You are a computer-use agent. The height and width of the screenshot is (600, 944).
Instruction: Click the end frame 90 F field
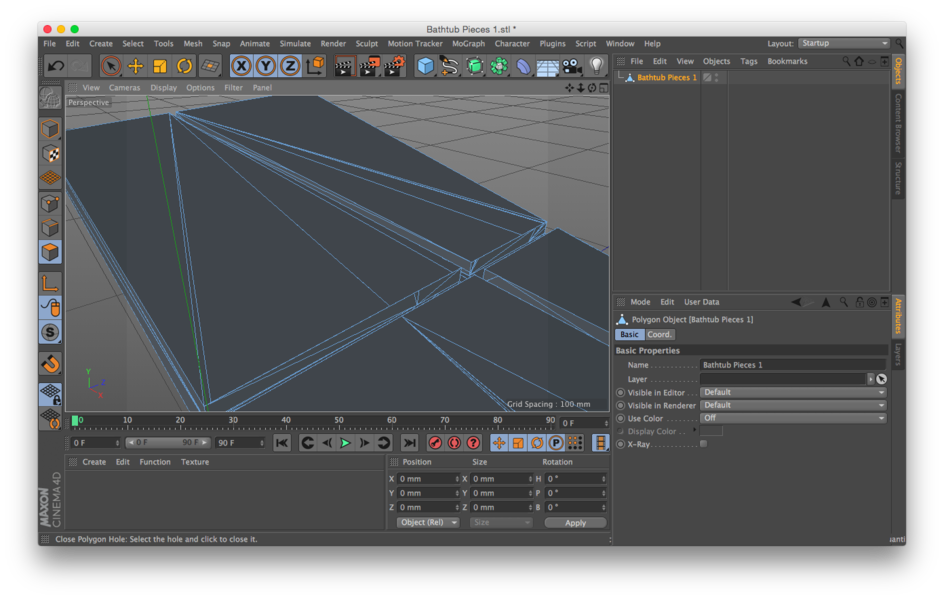coord(240,443)
